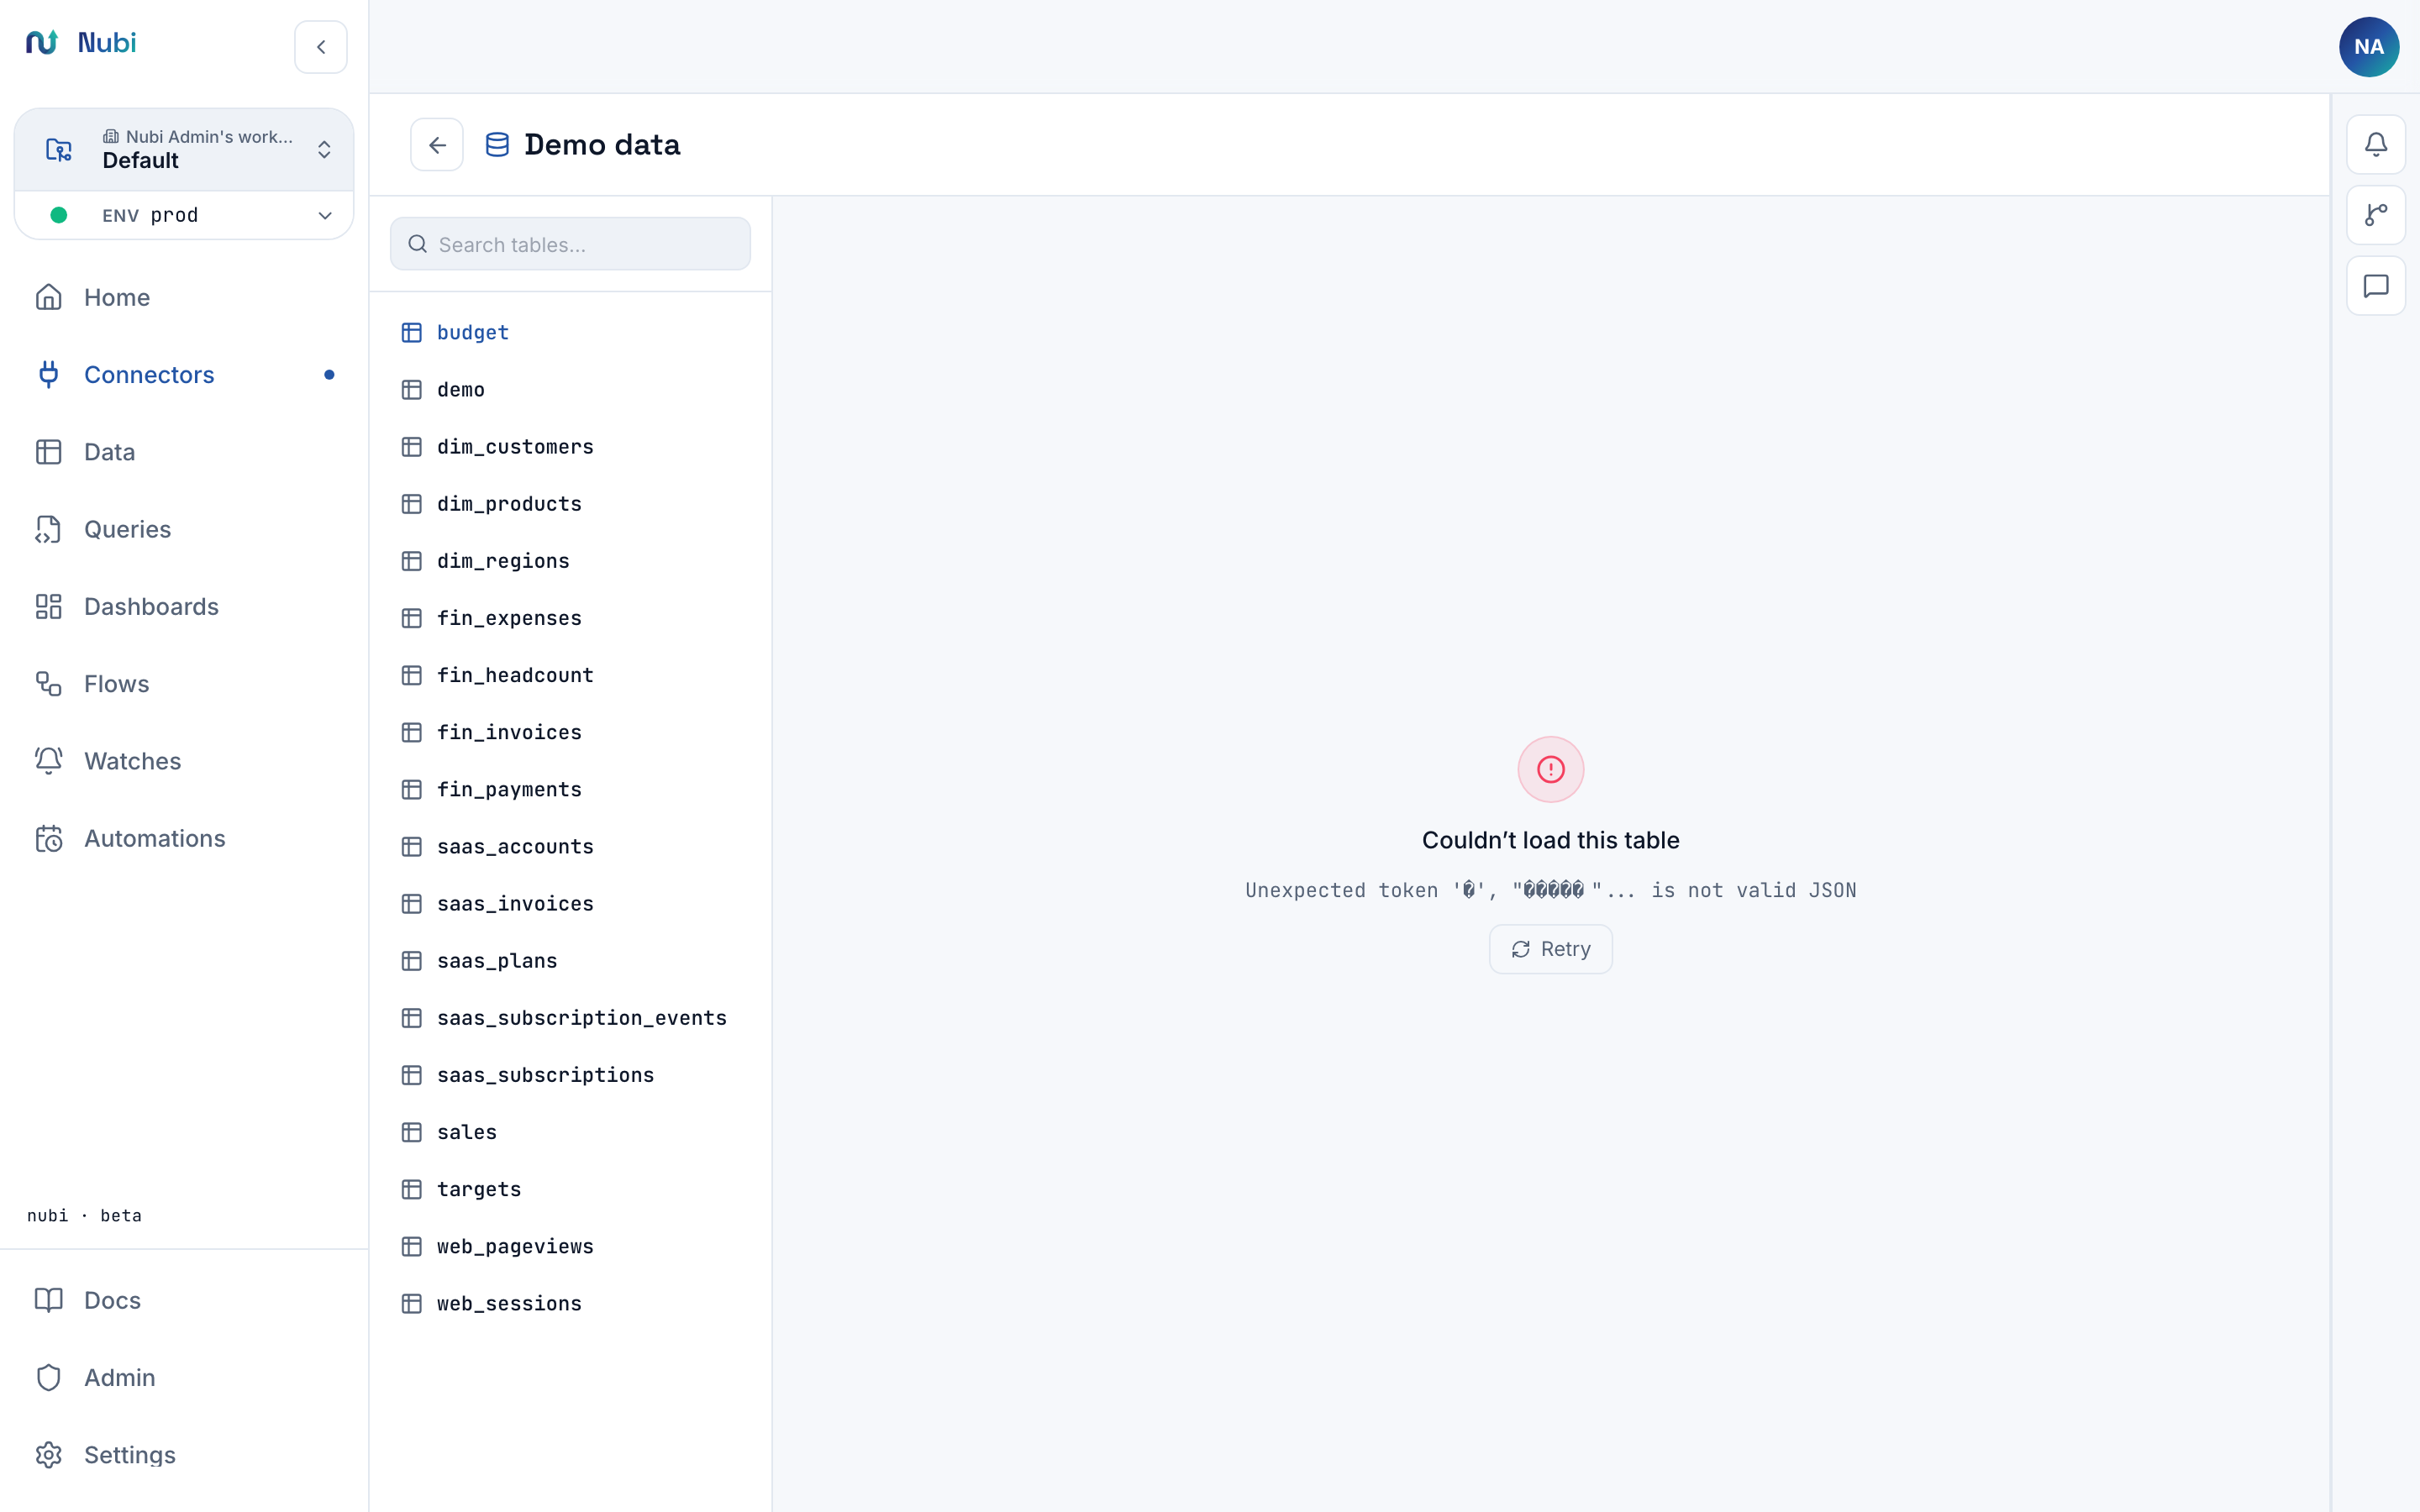
Task: Click the 'nubi · beta' label
Action: point(84,1215)
